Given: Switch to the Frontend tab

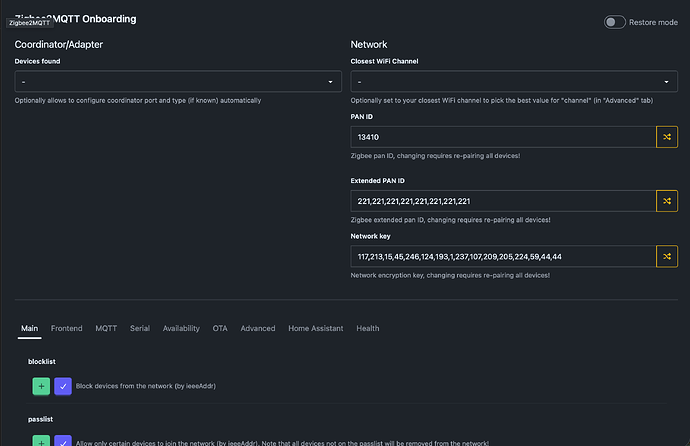Looking at the screenshot, I should coord(66,329).
